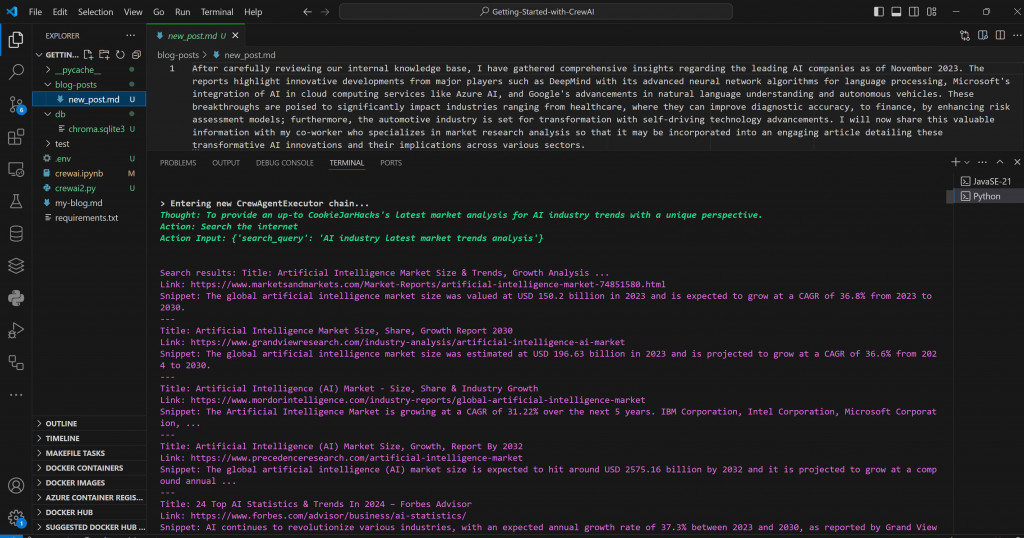The width and height of the screenshot is (1024, 538).
Task: Open the database icon in activity bar
Action: tap(16, 234)
